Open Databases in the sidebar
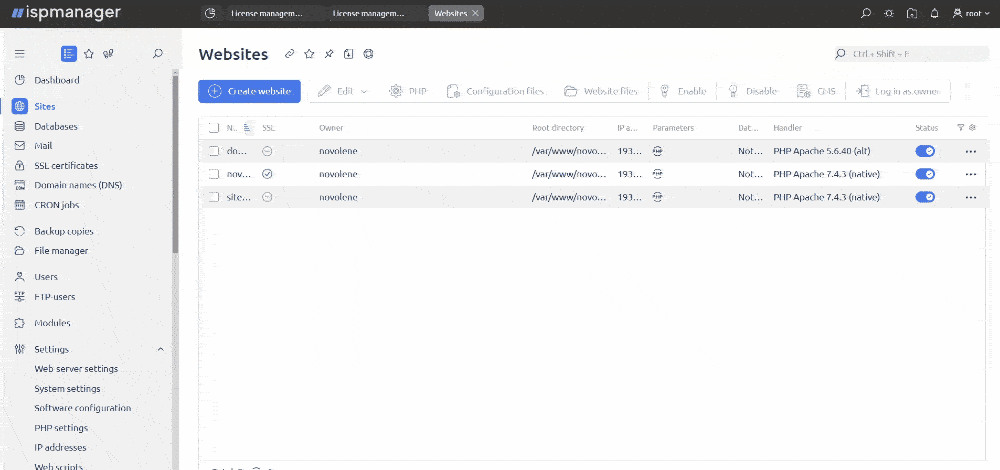 coord(56,126)
